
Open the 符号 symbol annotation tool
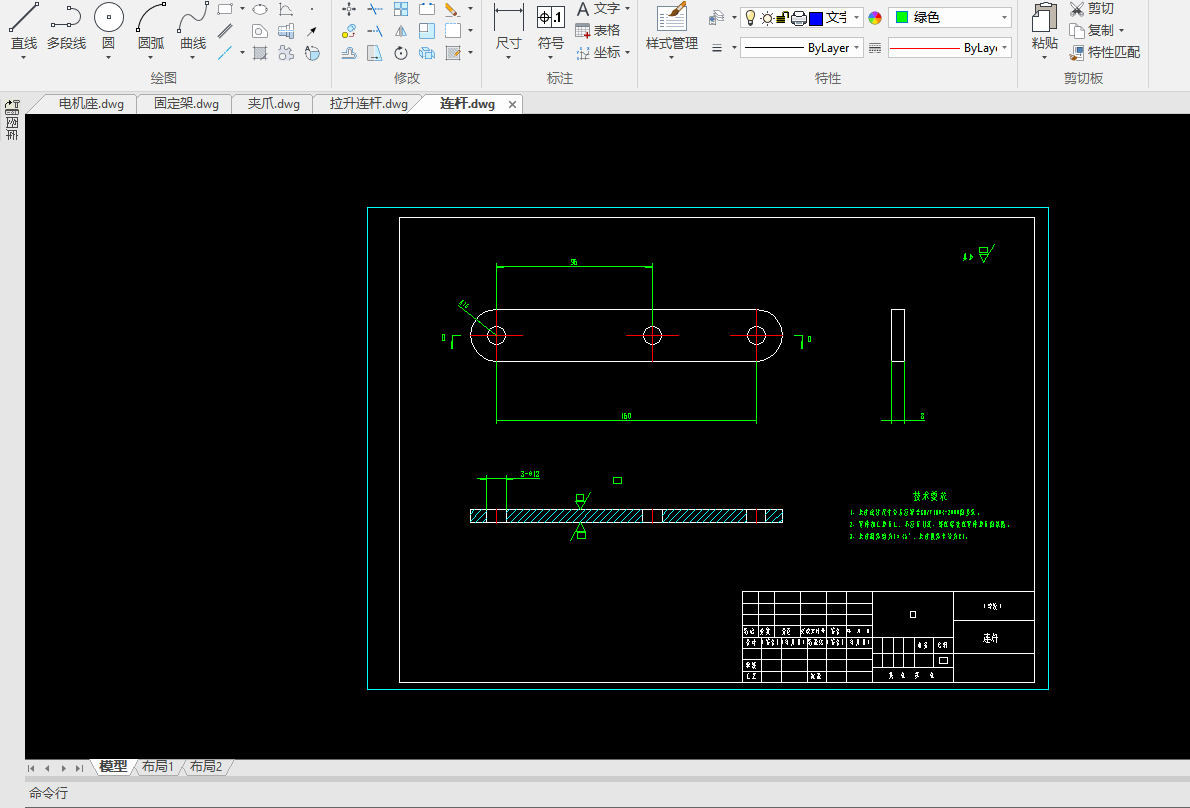550,18
